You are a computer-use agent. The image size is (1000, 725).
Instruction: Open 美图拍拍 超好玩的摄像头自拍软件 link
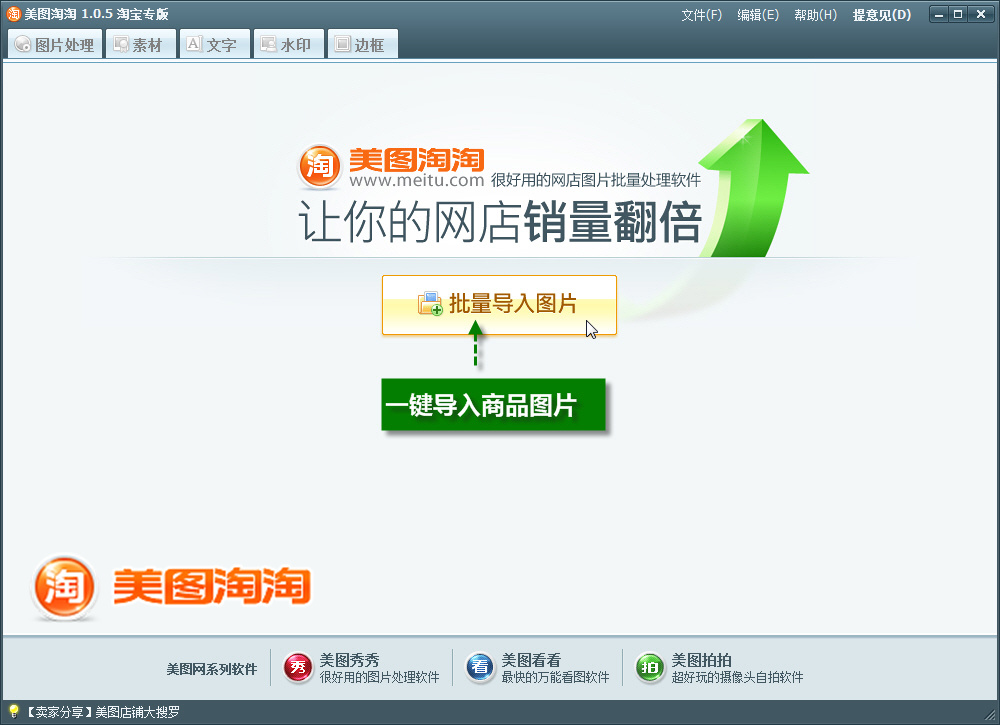pos(737,668)
